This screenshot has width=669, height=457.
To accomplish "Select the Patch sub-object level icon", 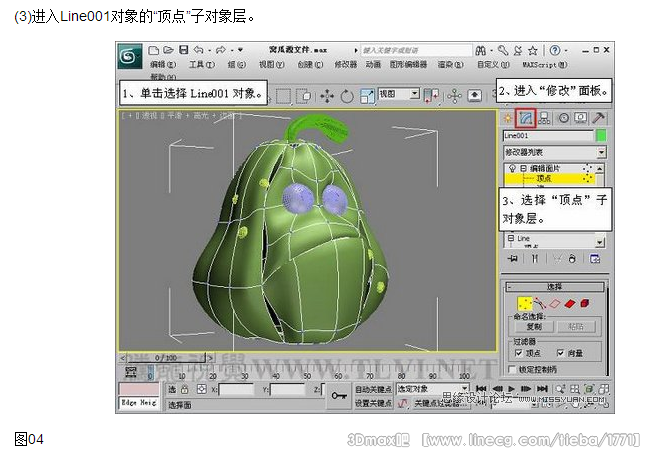I will click(570, 303).
